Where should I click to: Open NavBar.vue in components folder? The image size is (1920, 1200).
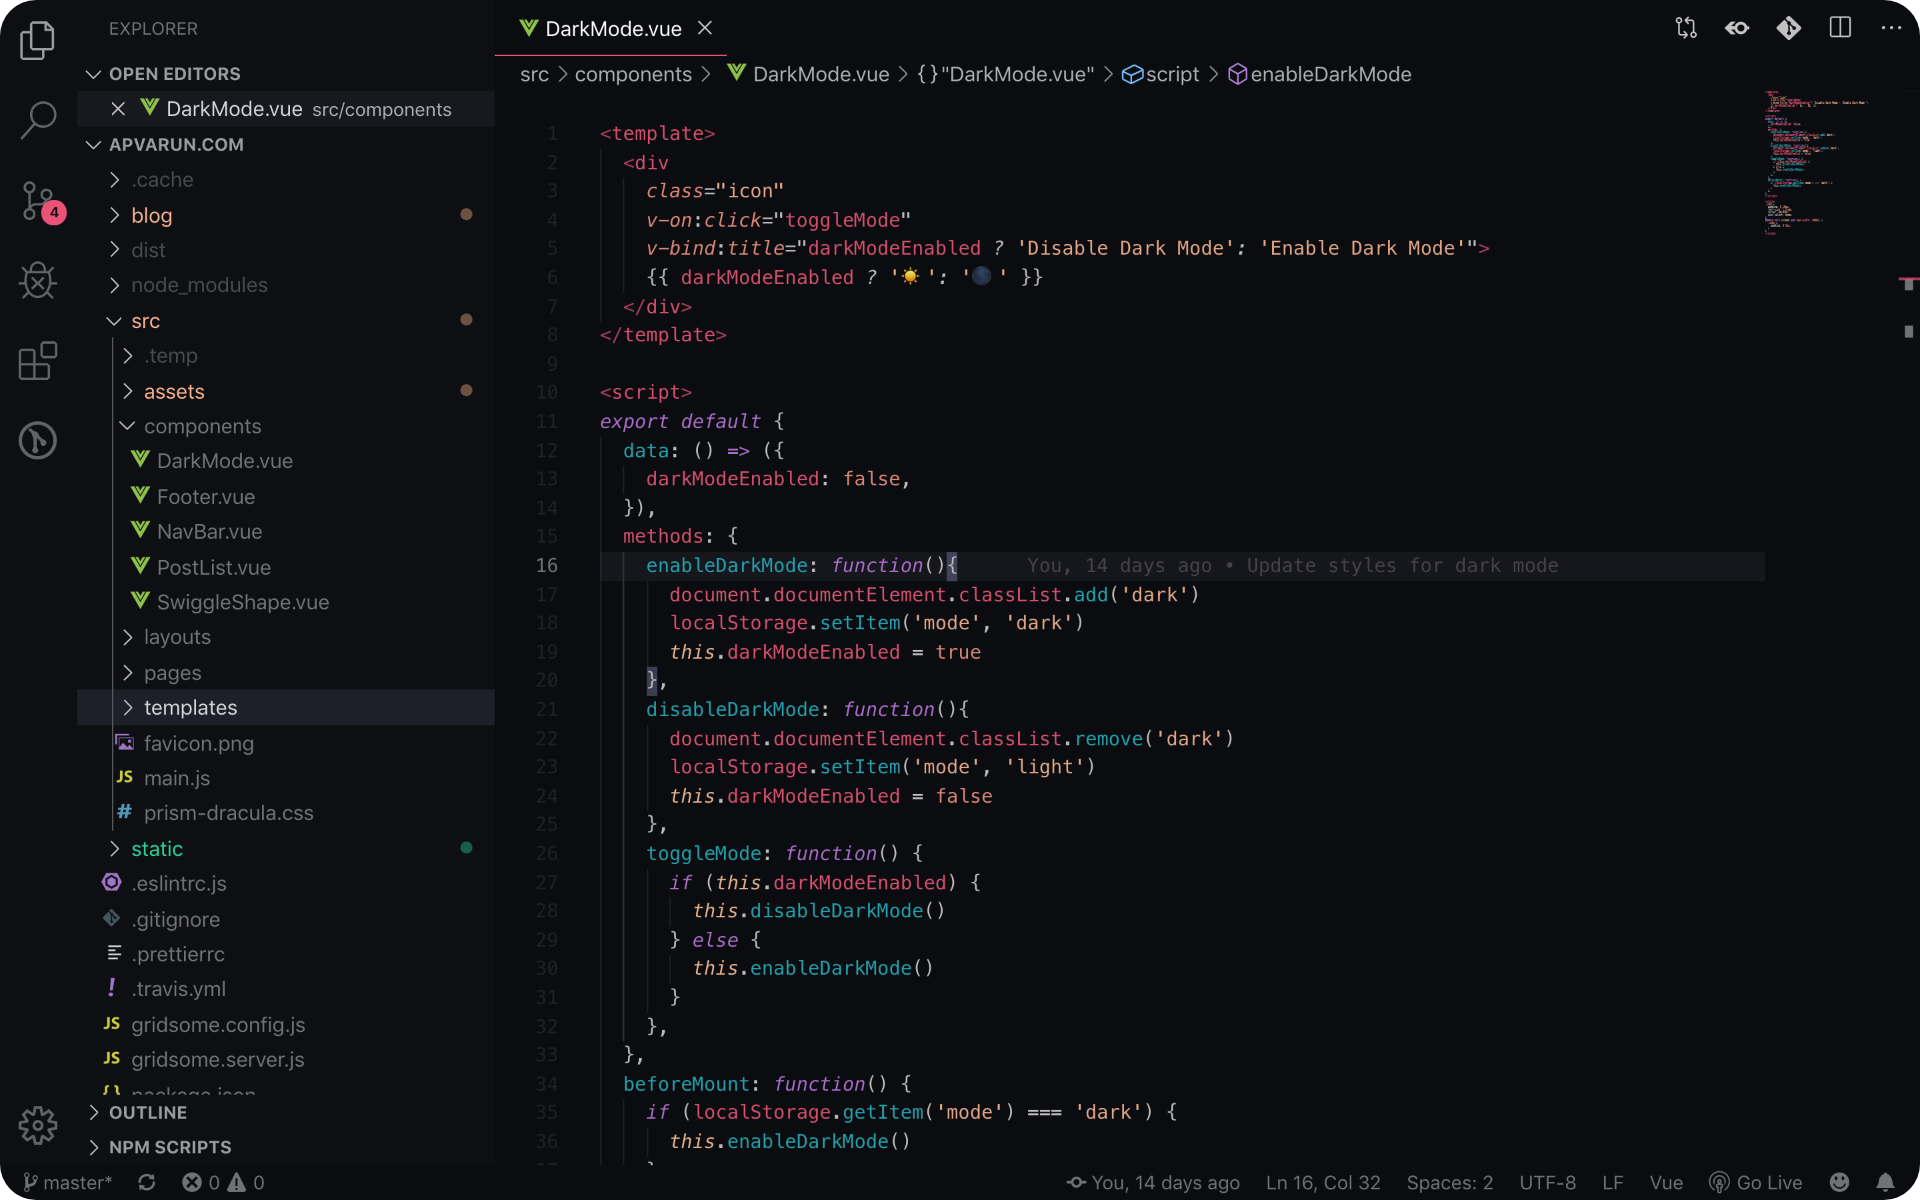(x=209, y=531)
